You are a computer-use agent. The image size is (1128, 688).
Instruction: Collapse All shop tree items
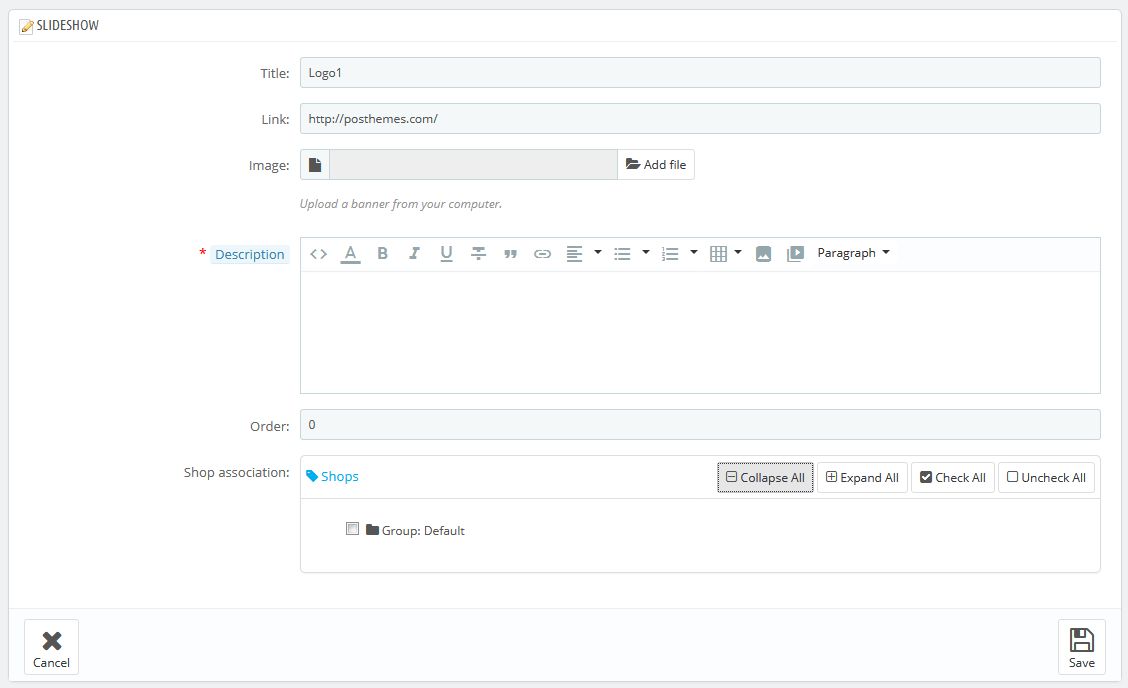(765, 477)
